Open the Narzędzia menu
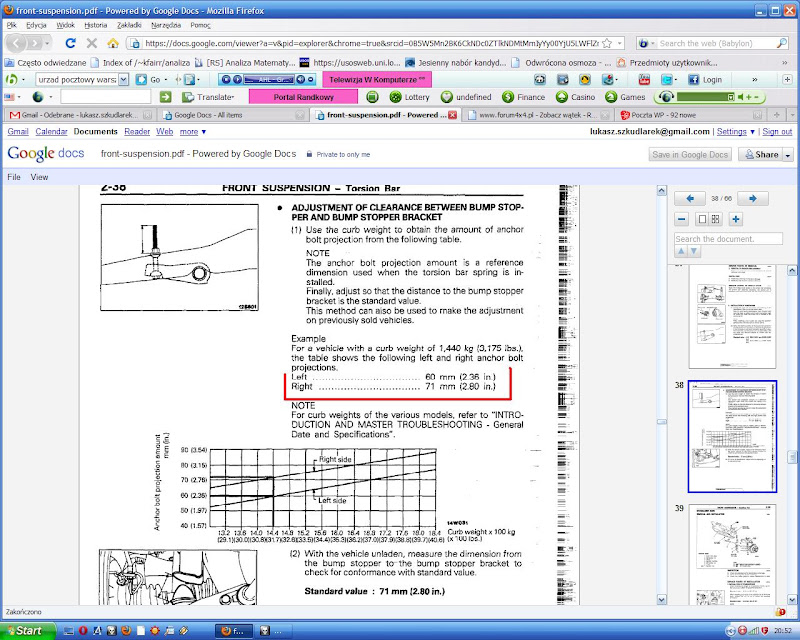The width and height of the screenshot is (800, 640). coord(166,25)
